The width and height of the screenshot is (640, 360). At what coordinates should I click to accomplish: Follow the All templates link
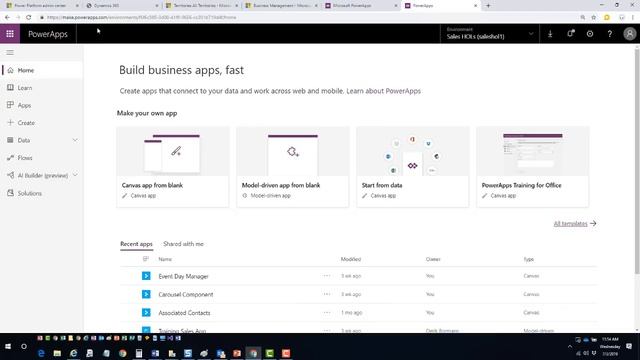click(575, 224)
